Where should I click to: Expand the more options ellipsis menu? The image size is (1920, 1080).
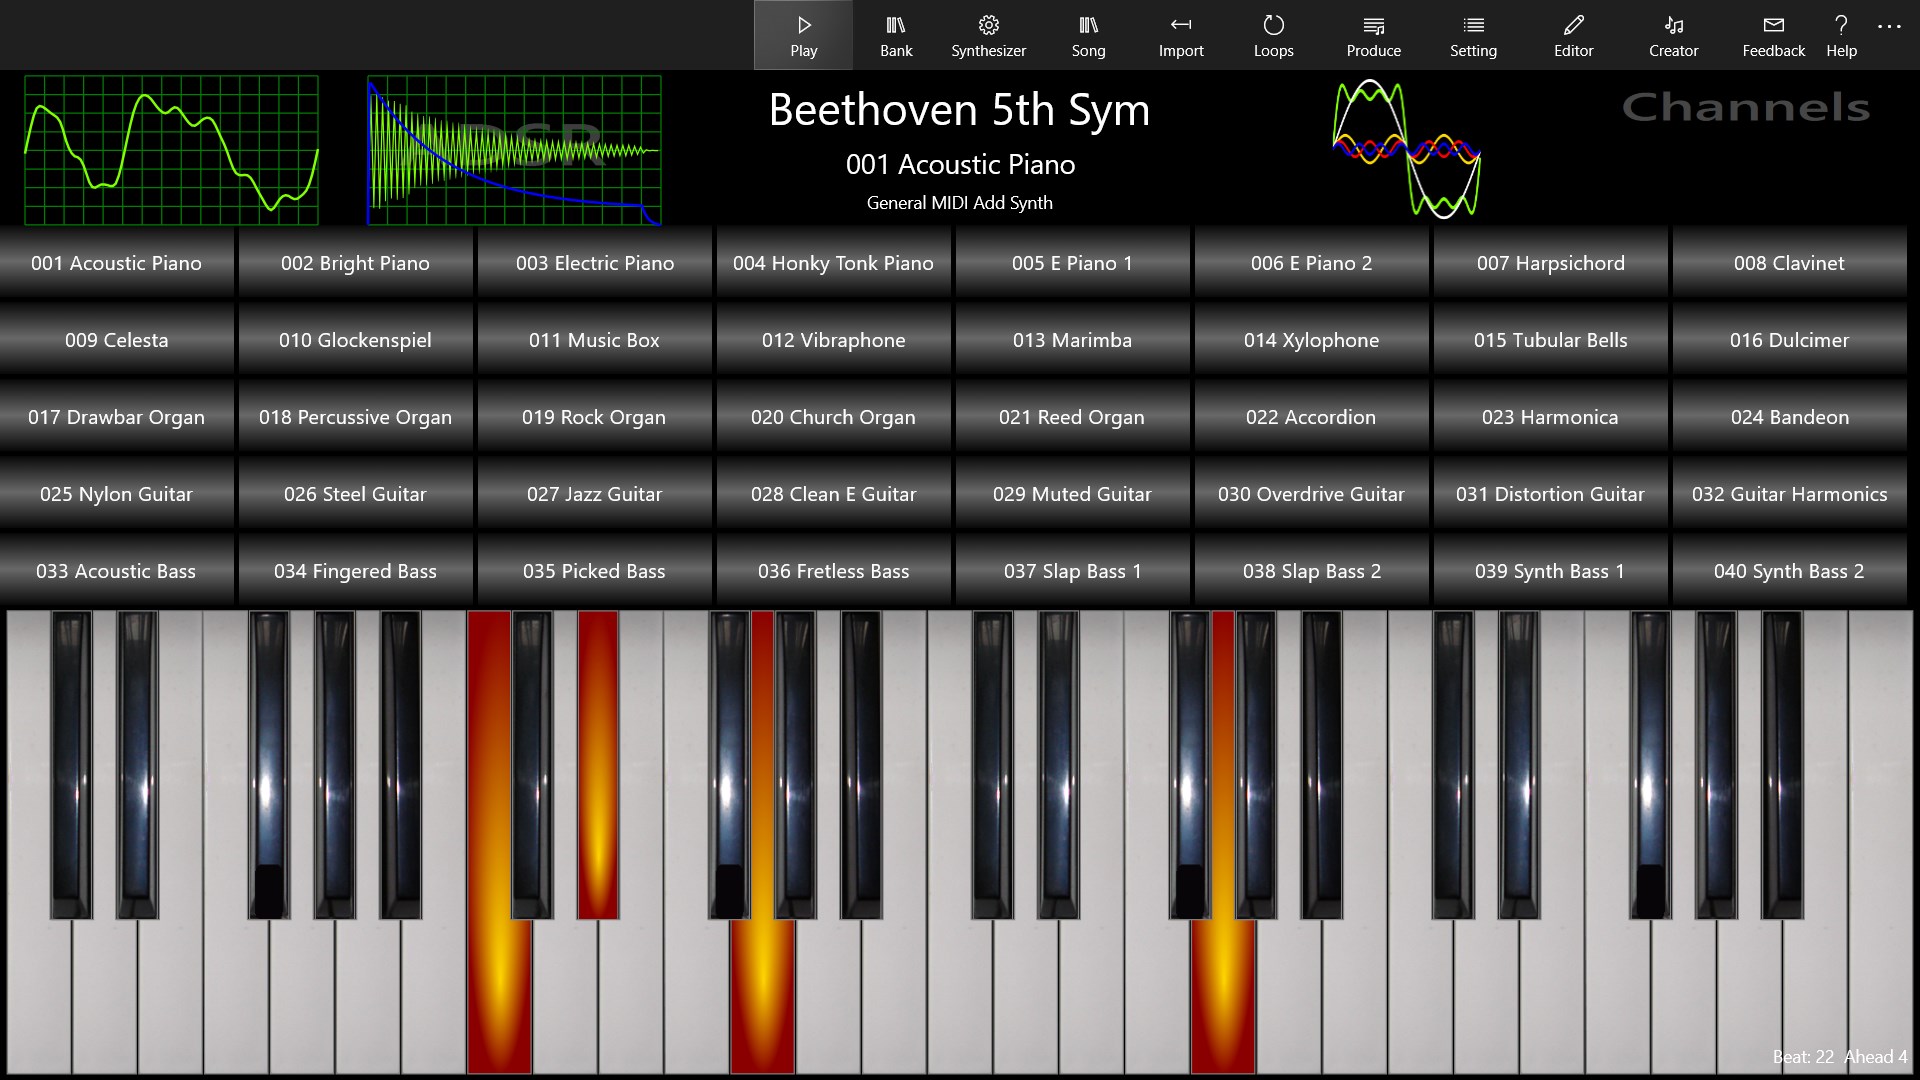pyautogui.click(x=1889, y=27)
